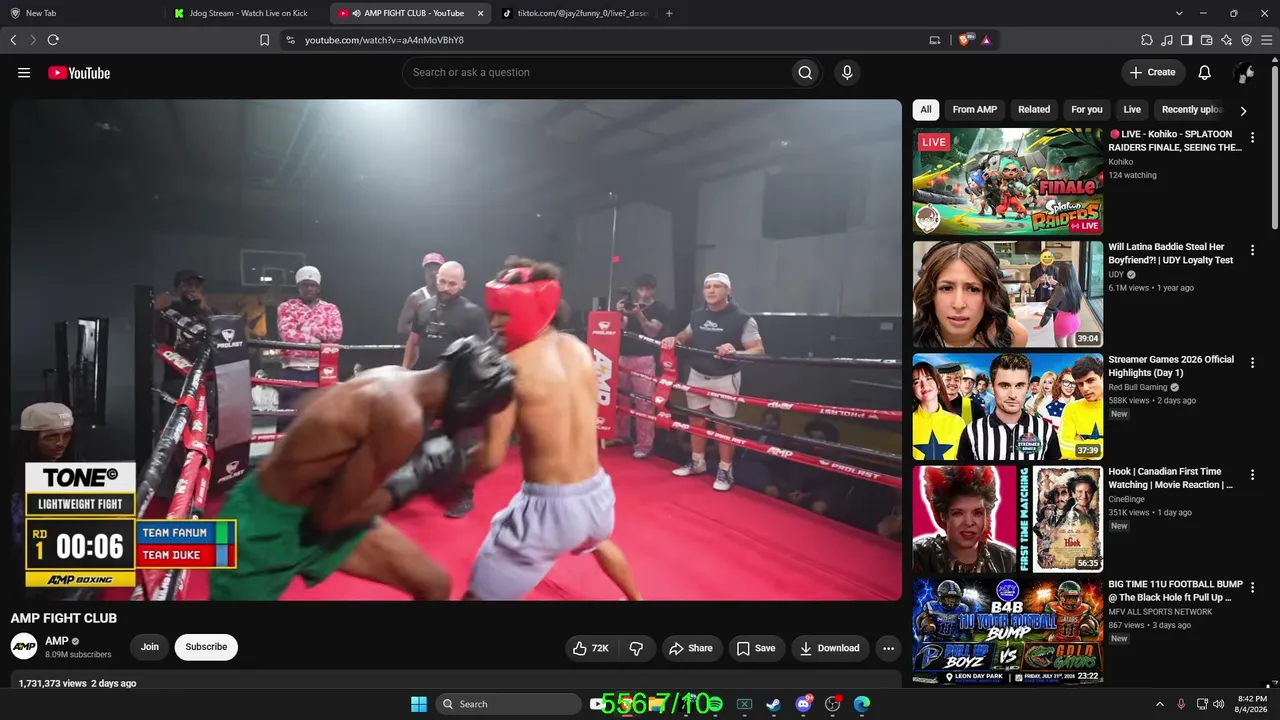Go back in browser history
Image resolution: width=1280 pixels, height=720 pixels.
(x=13, y=40)
